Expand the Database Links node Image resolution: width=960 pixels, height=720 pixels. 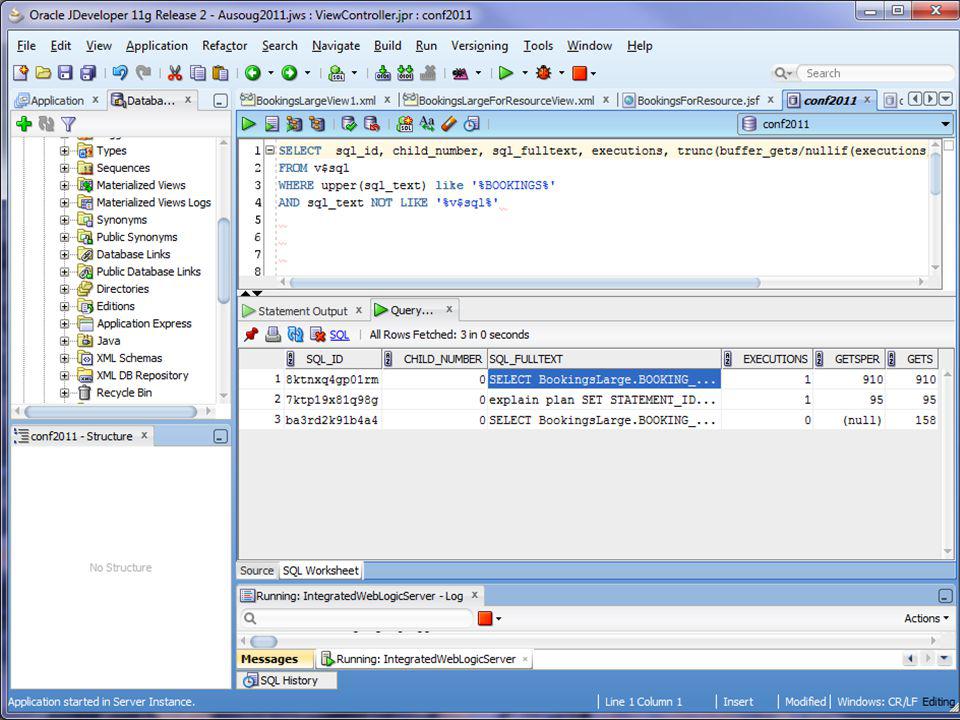tap(64, 254)
